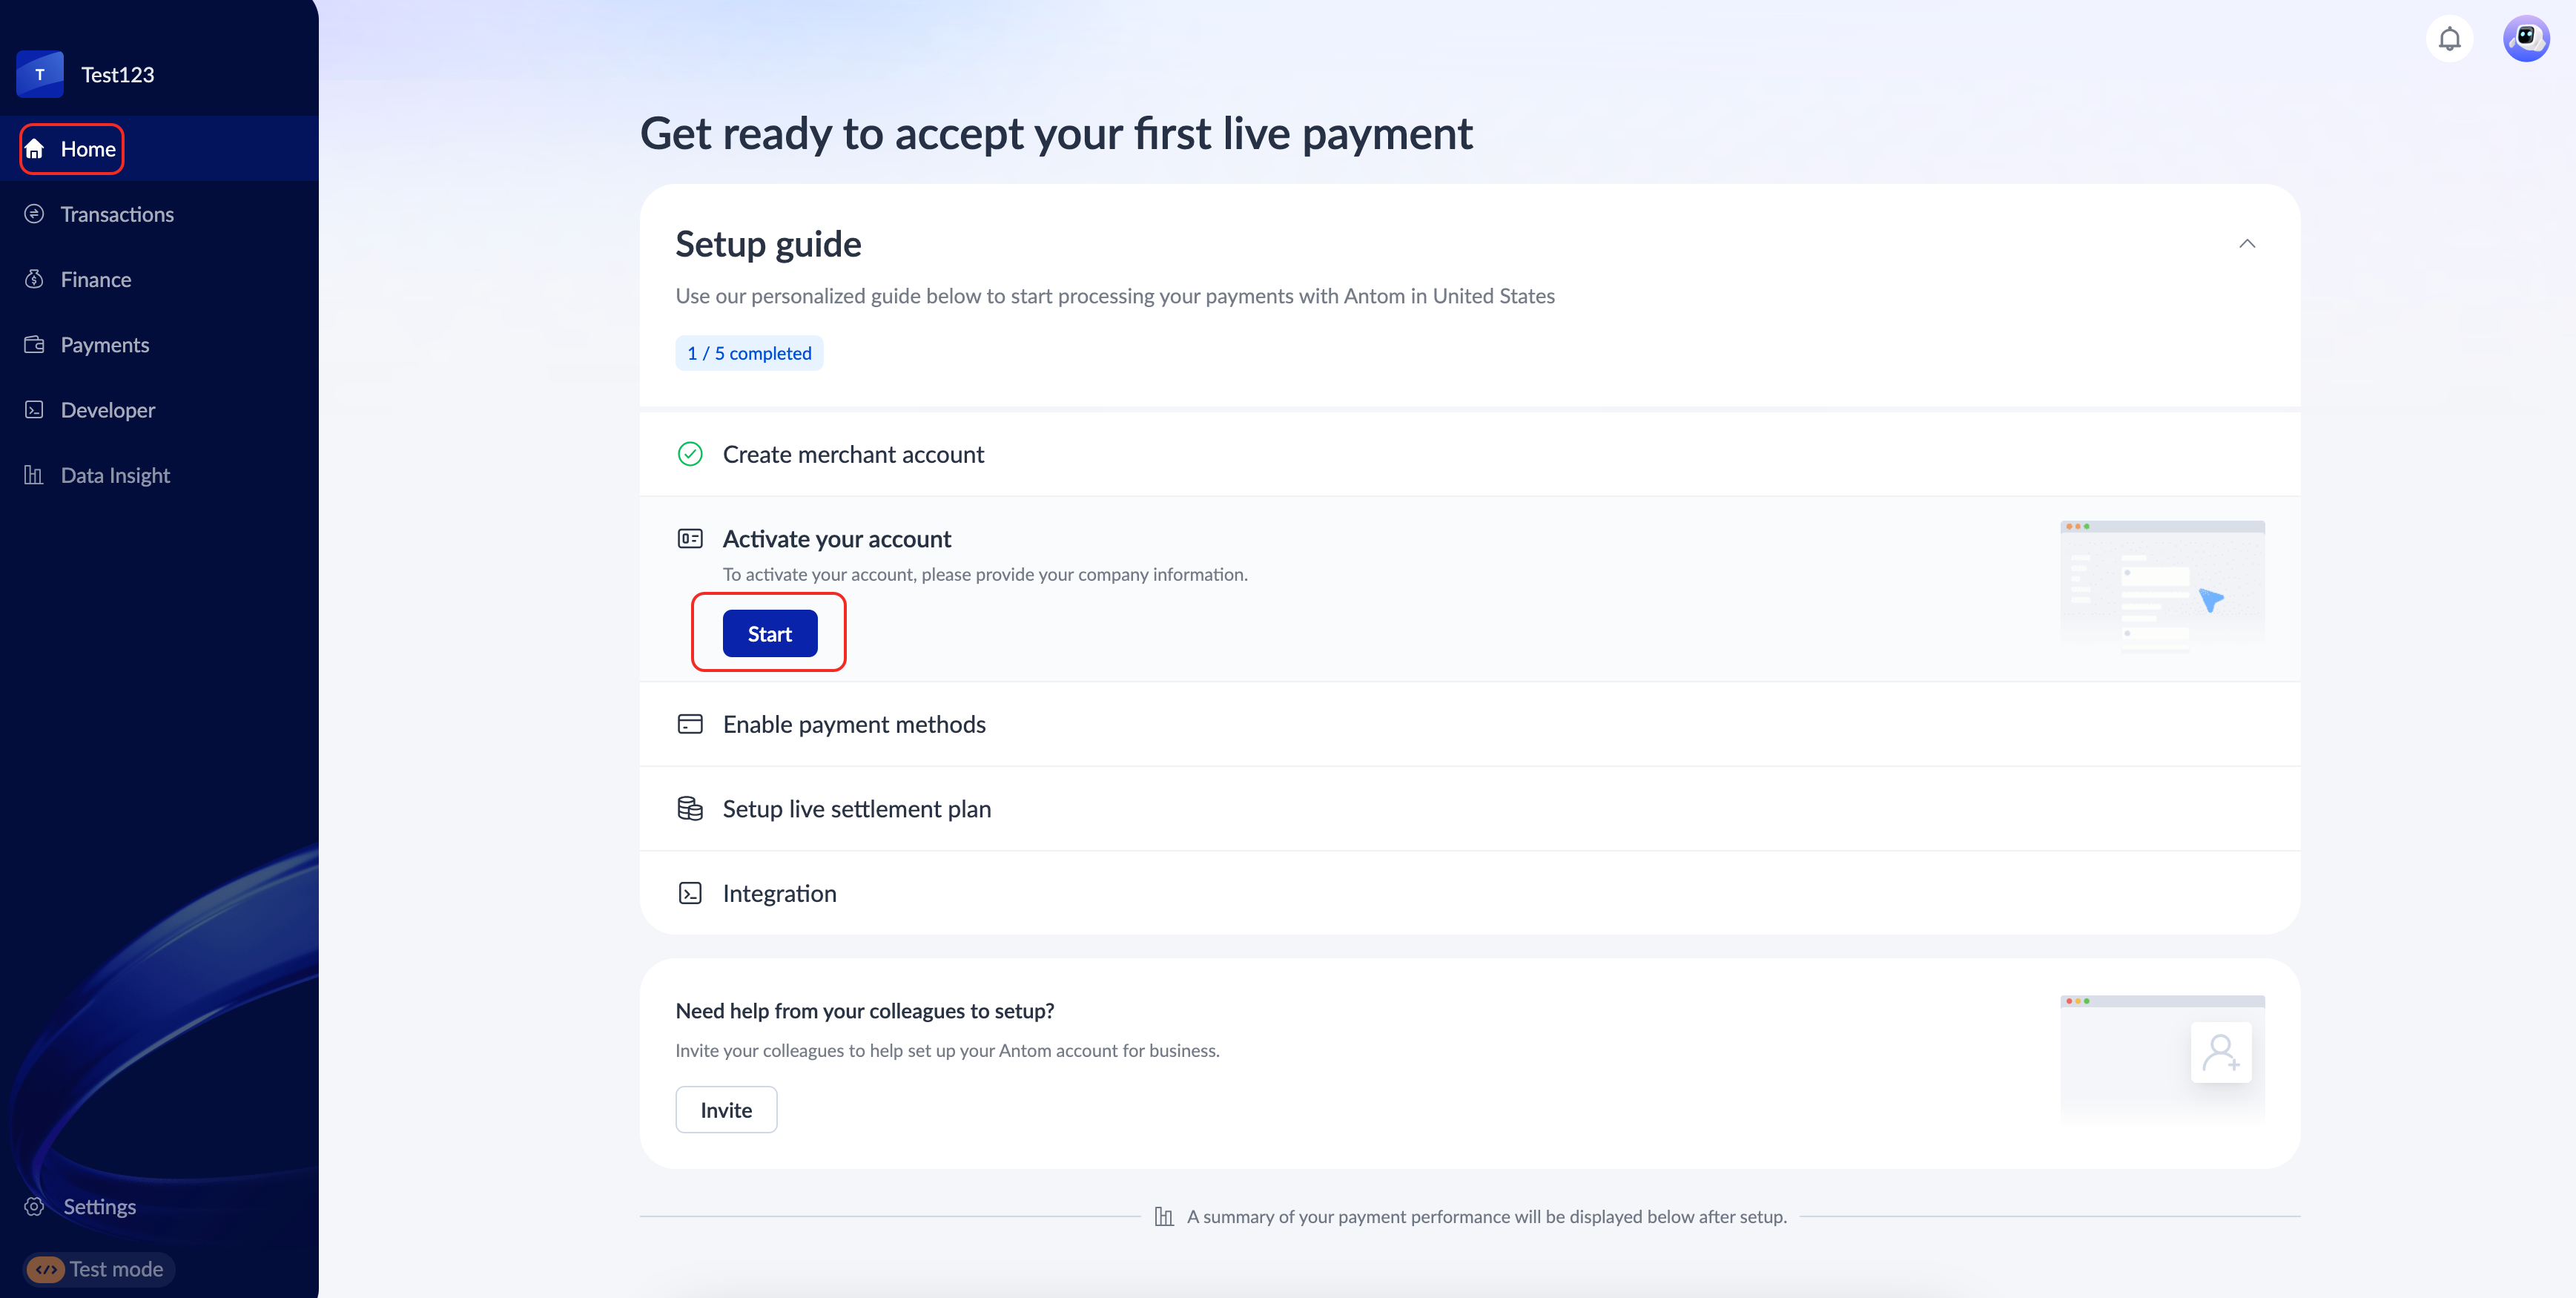
Task: Click the settlement plan coins icon
Action: (690, 808)
